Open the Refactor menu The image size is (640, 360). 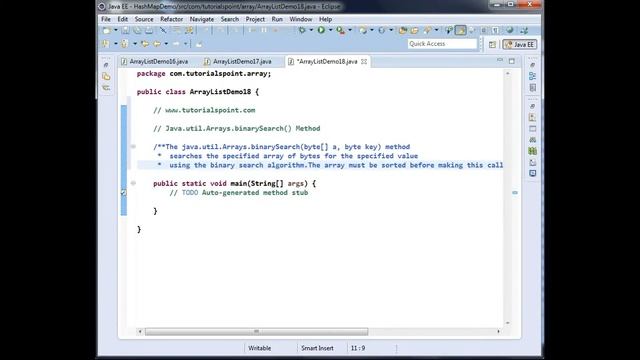171,19
